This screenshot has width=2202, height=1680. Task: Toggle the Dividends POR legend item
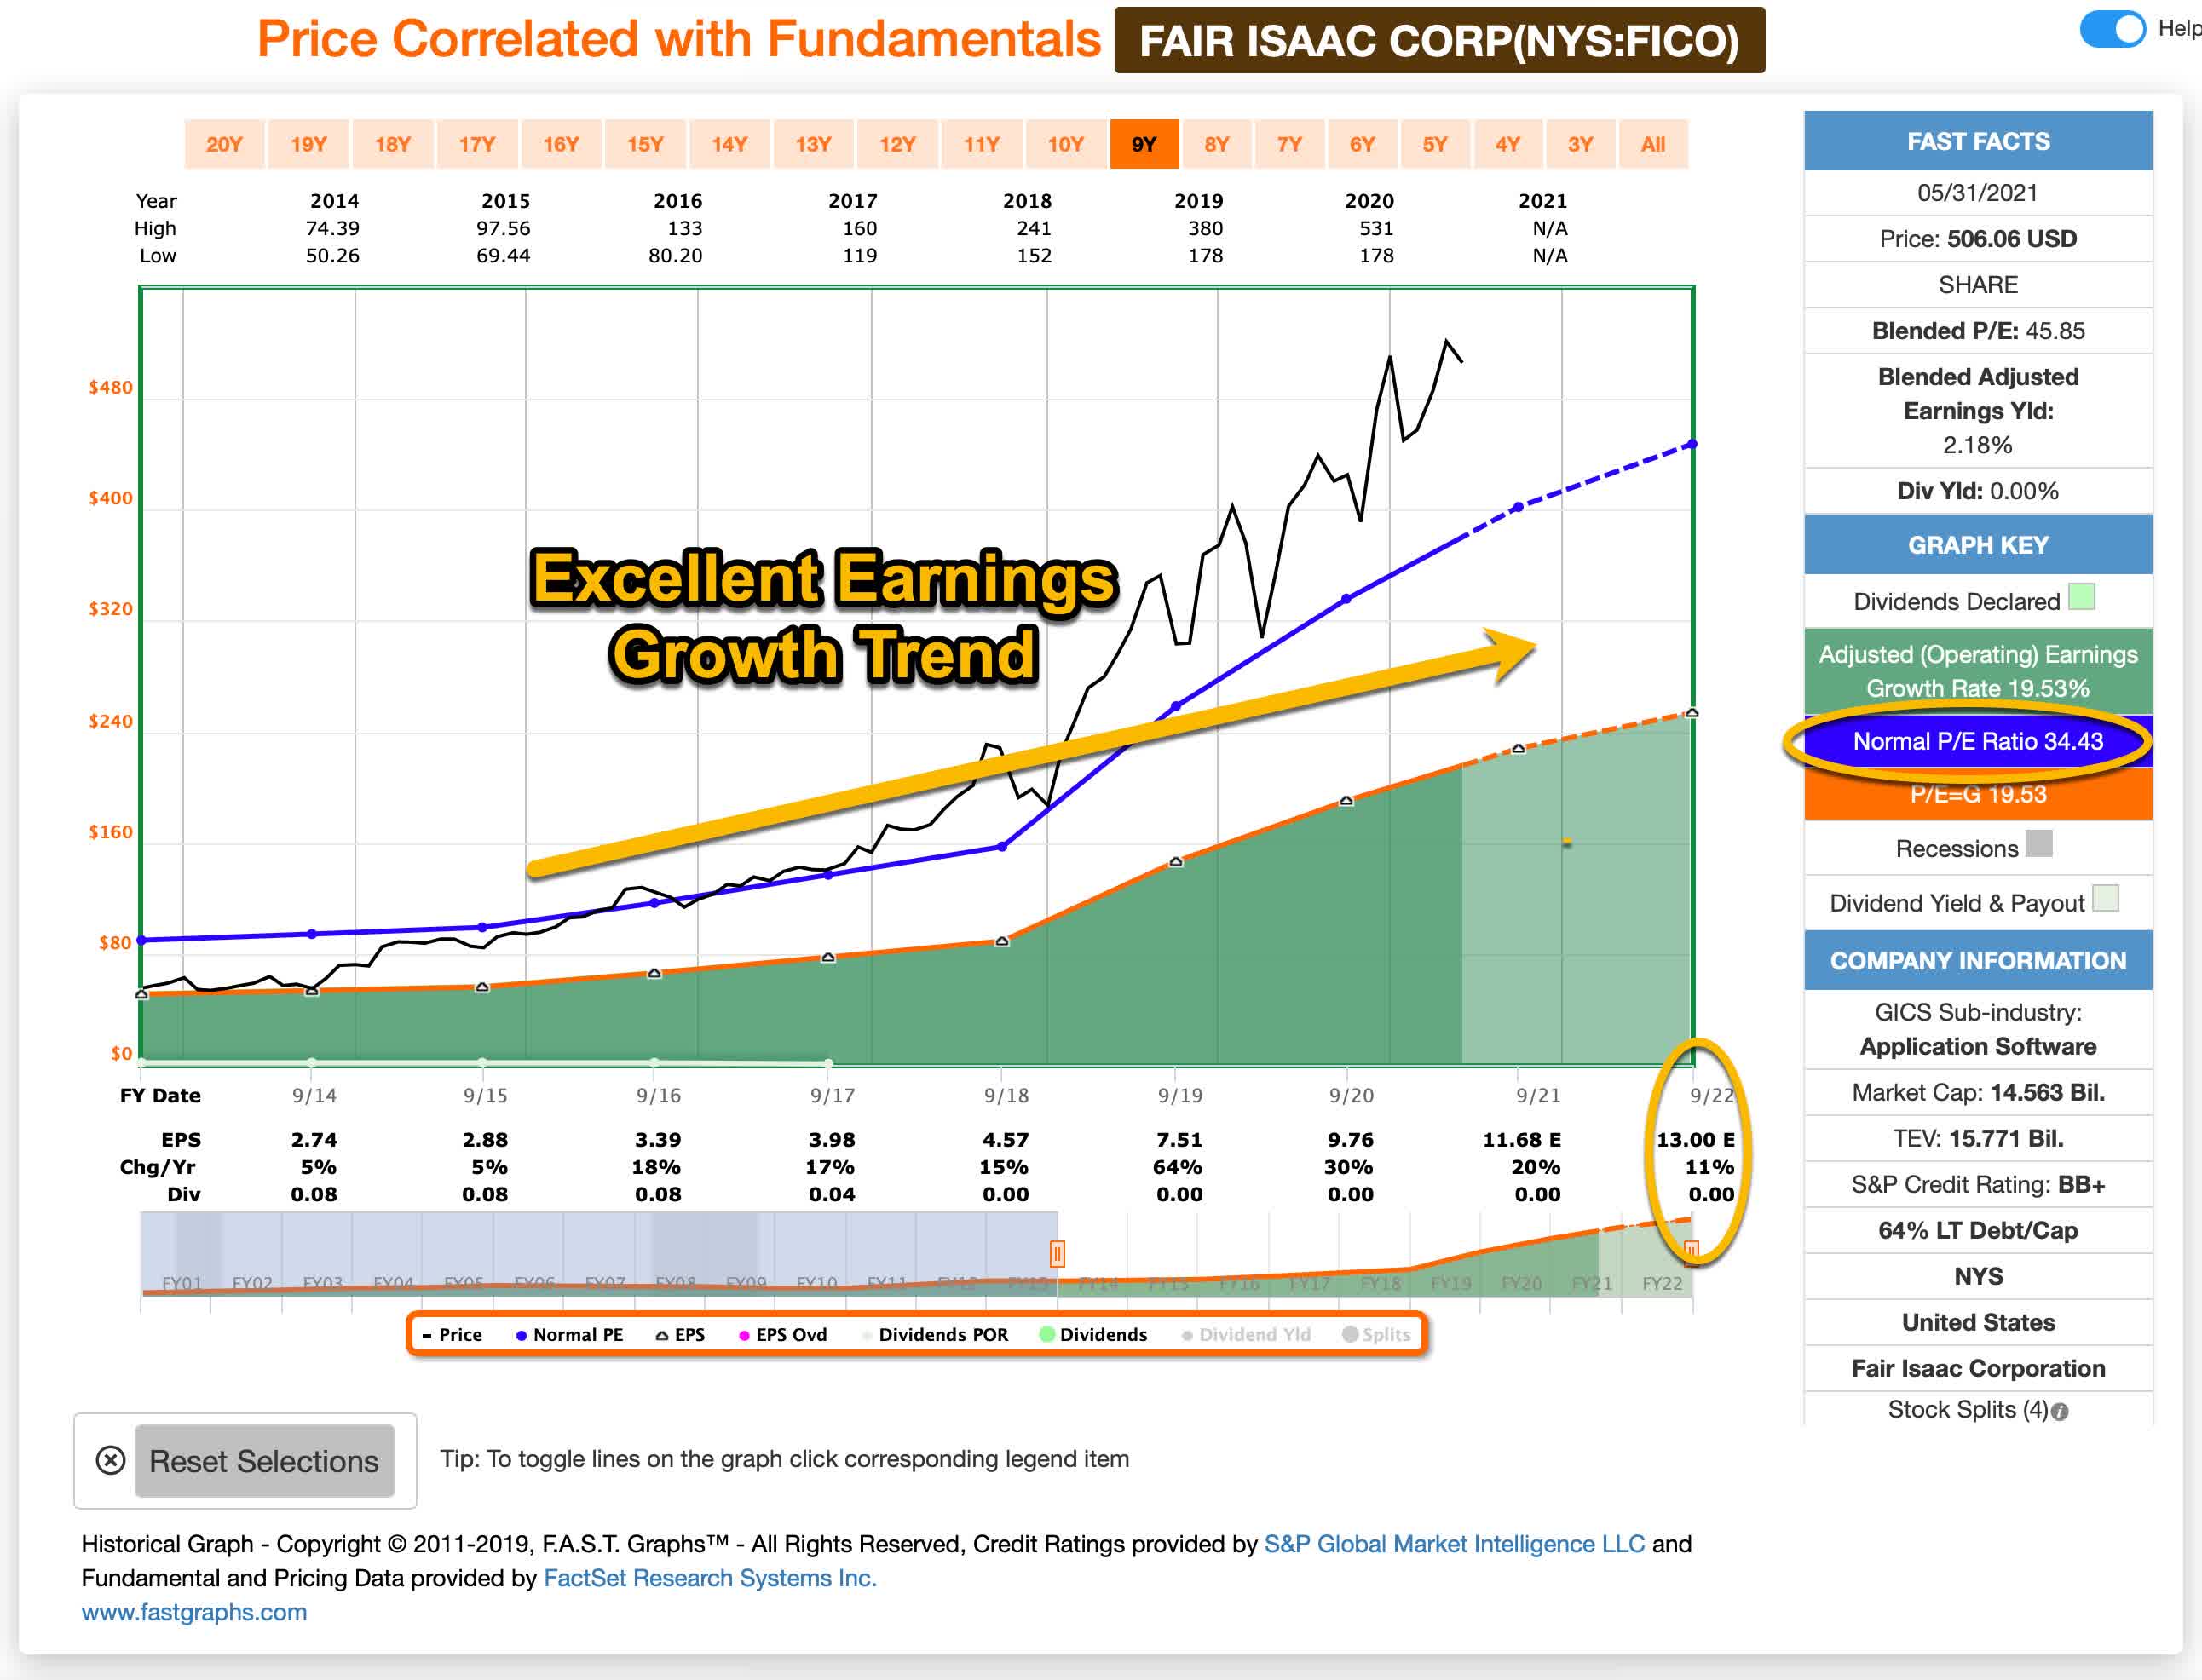click(x=935, y=1334)
